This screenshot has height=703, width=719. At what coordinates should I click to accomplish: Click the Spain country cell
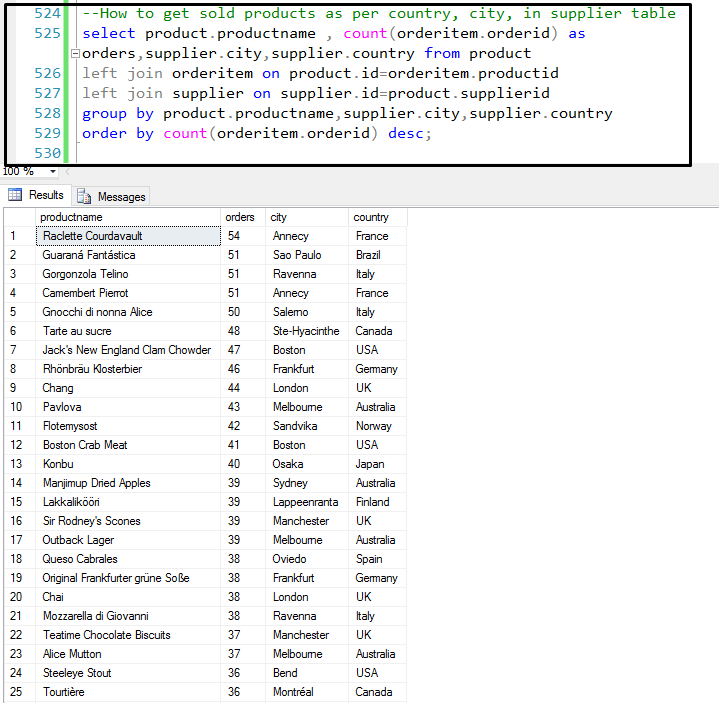[377, 559]
